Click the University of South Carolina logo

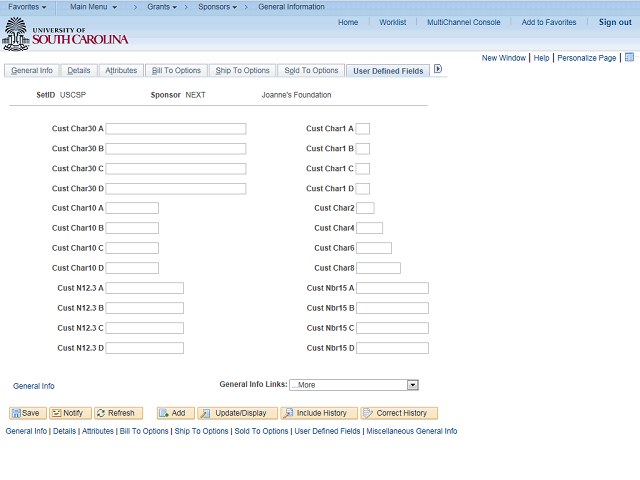[65, 35]
